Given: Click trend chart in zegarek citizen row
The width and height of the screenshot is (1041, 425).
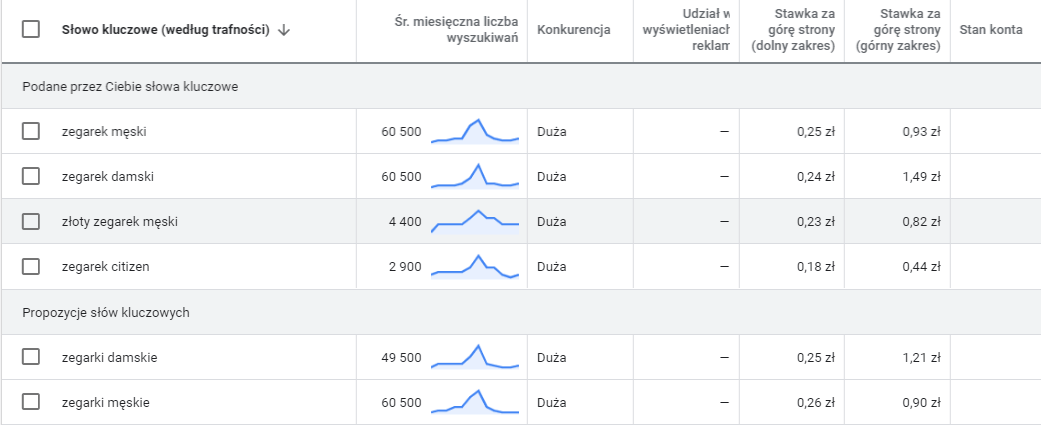Looking at the screenshot, I should (x=475, y=267).
